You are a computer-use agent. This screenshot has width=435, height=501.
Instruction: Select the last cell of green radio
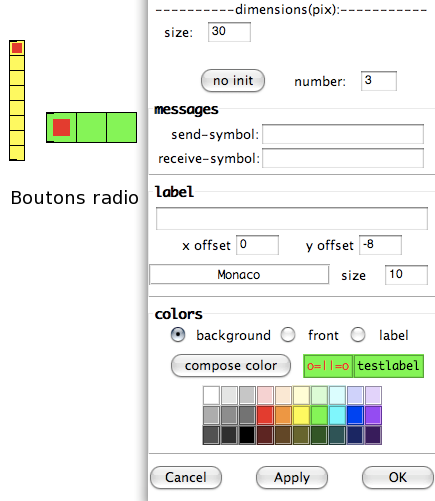click(x=122, y=127)
